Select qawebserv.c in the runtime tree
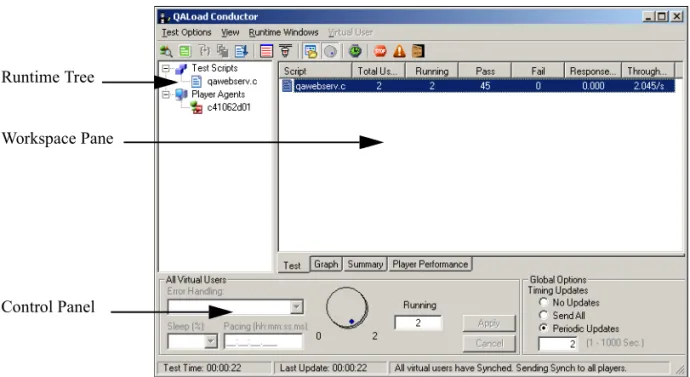Viewport: 690px width, 377px height. 232,81
